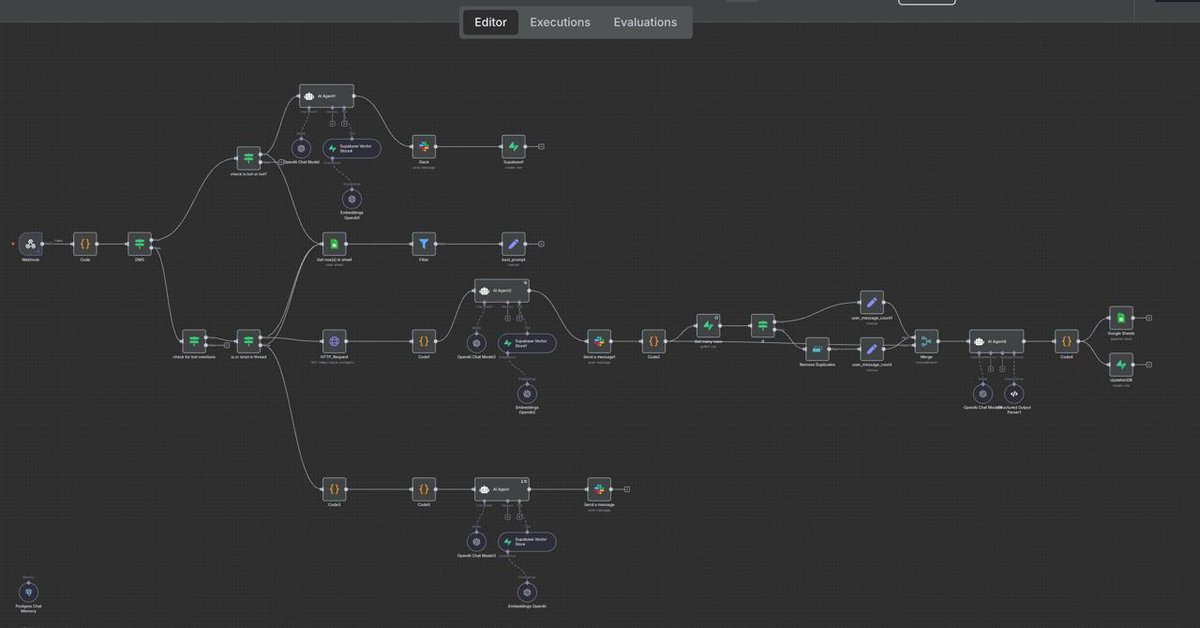
Task: Click the Embeddings OpenAI1 node
Action: [352, 199]
